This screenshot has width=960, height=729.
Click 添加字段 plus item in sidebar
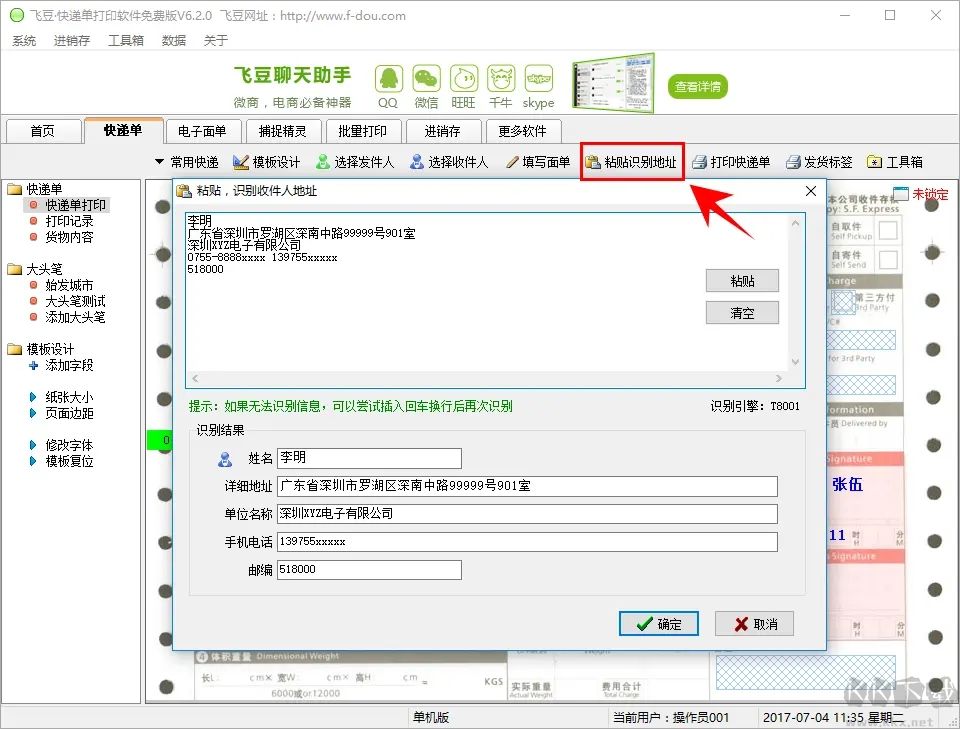[62, 365]
